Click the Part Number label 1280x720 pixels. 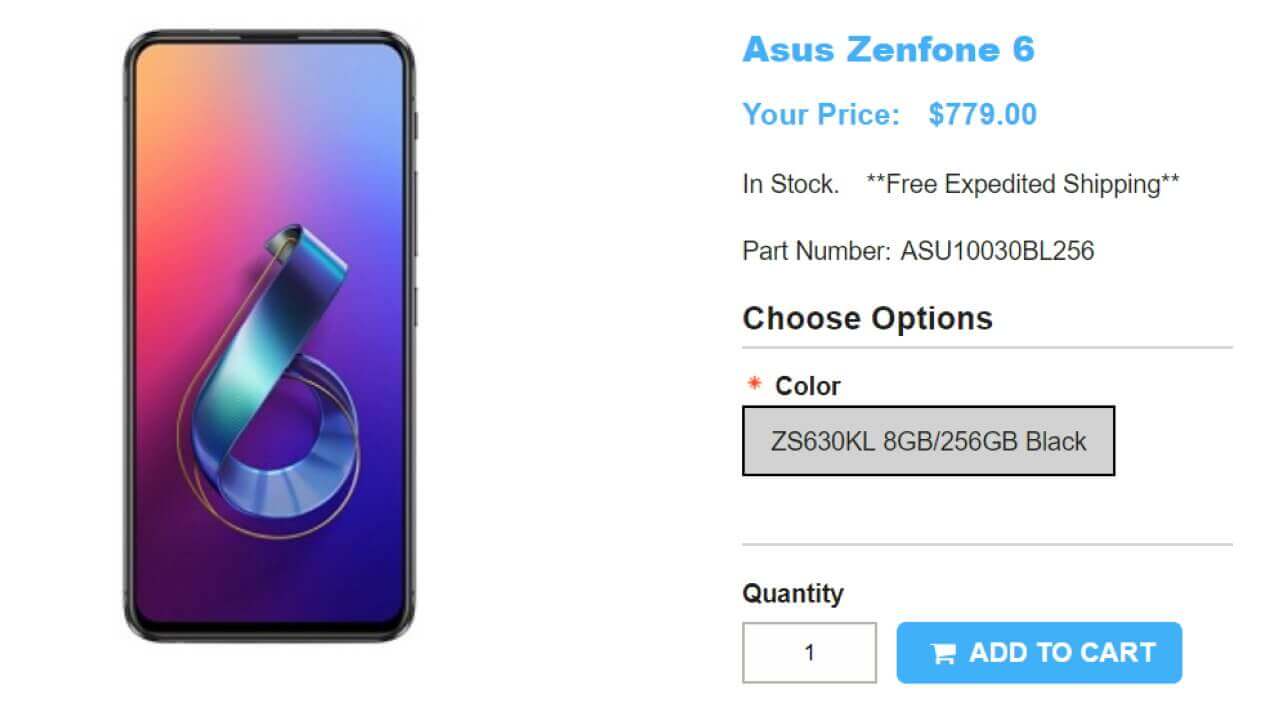click(x=815, y=250)
